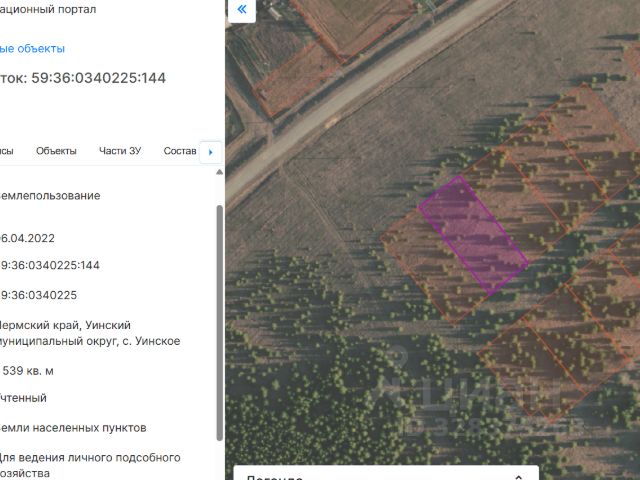Switch to the Части ЗУ tab

120,151
